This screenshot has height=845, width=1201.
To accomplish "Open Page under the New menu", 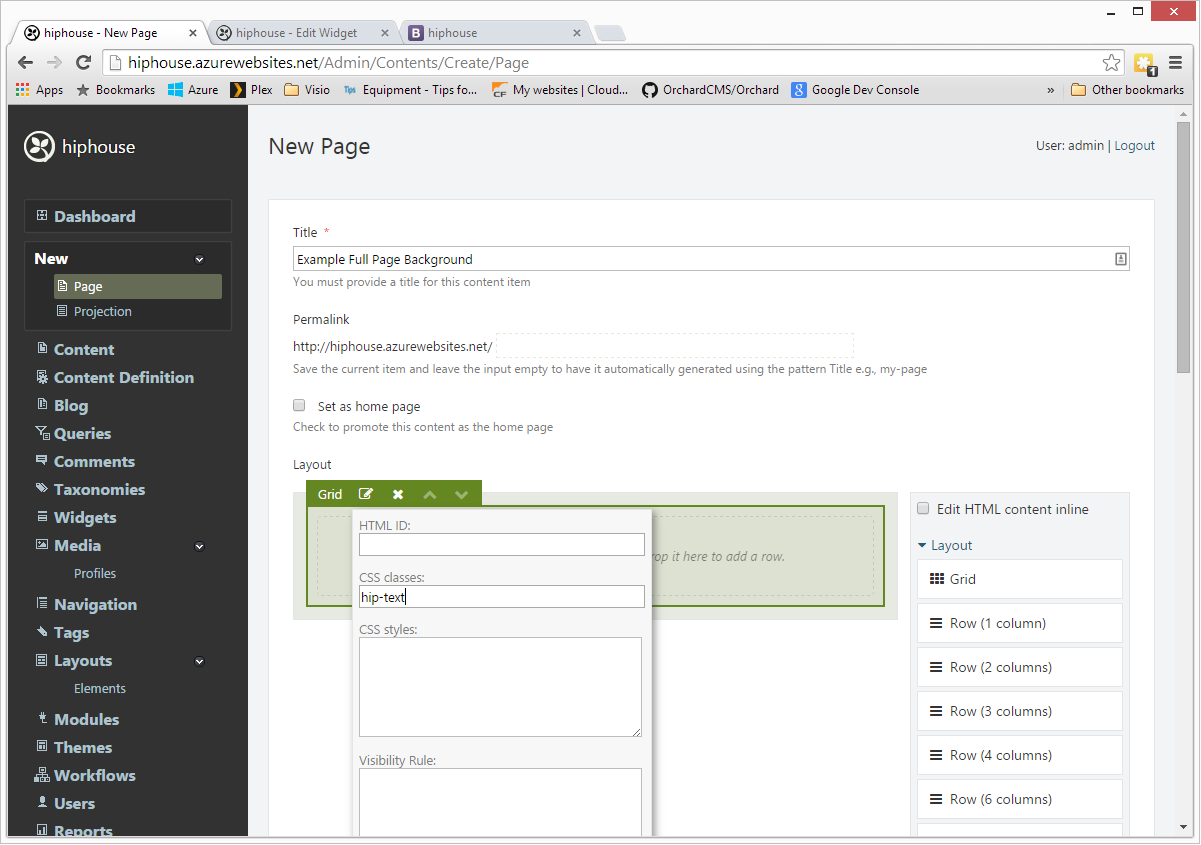I will tap(138, 286).
